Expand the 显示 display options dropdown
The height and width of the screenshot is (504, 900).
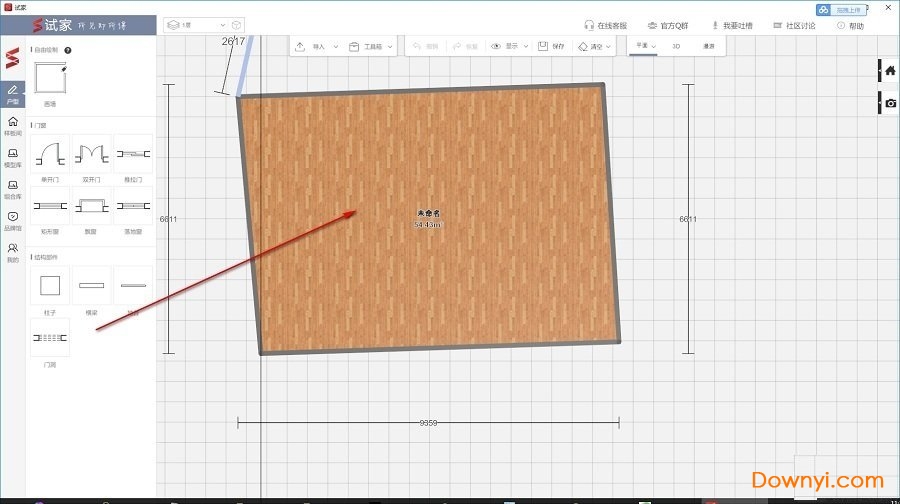coord(511,46)
